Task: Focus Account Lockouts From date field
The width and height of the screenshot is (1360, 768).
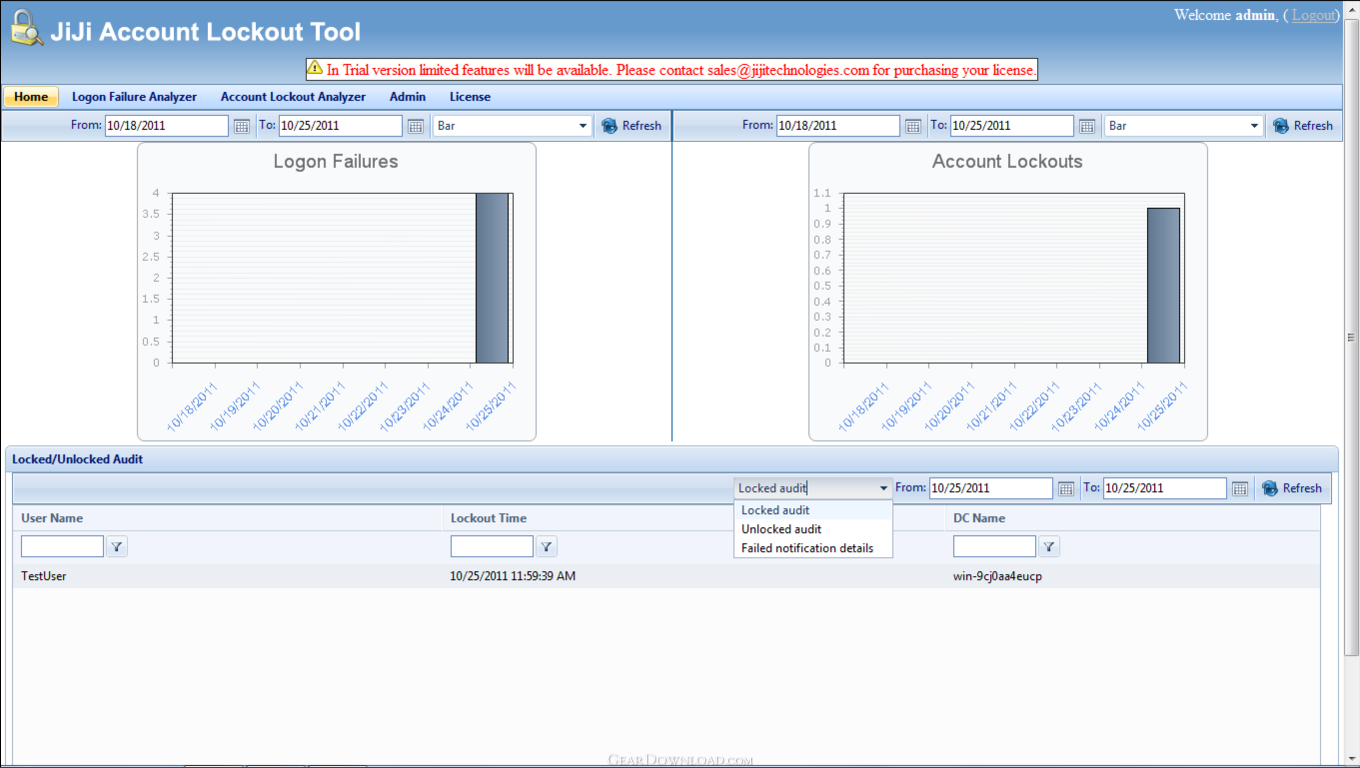Action: click(838, 126)
